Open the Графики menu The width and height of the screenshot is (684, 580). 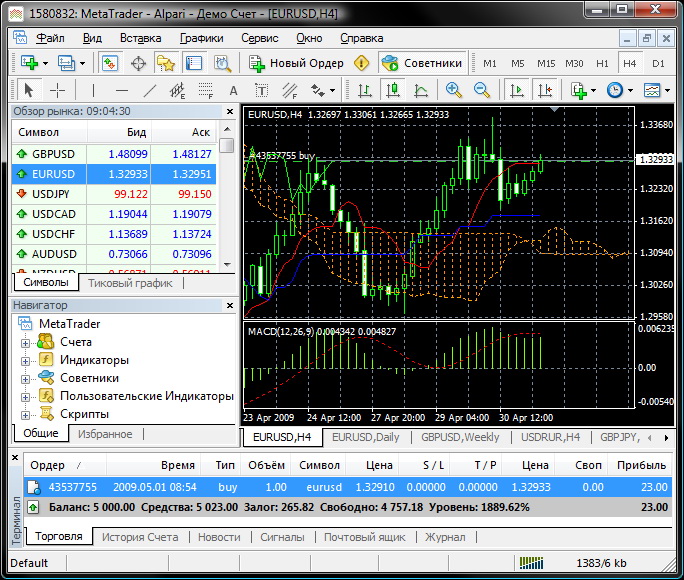click(x=202, y=38)
